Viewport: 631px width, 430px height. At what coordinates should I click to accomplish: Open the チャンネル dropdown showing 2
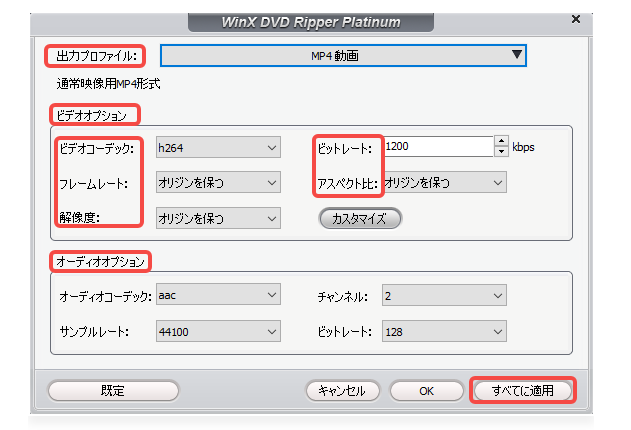coord(444,296)
